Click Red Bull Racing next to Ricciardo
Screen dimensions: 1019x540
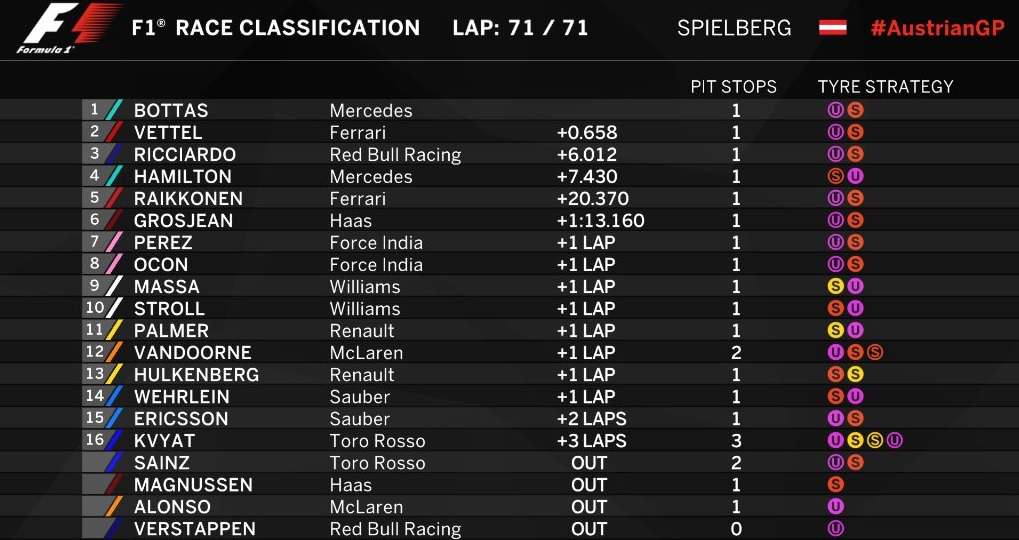pos(395,155)
